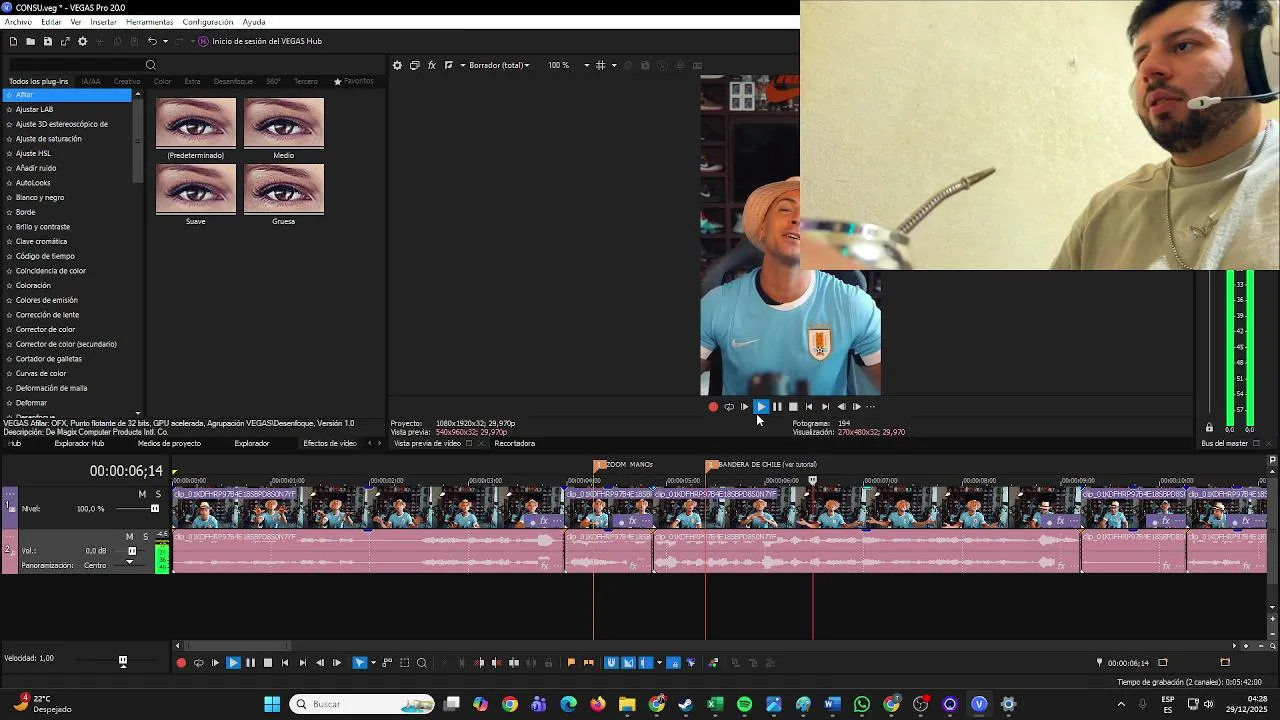
Task: Stop playback in the preview transport
Action: tap(793, 407)
